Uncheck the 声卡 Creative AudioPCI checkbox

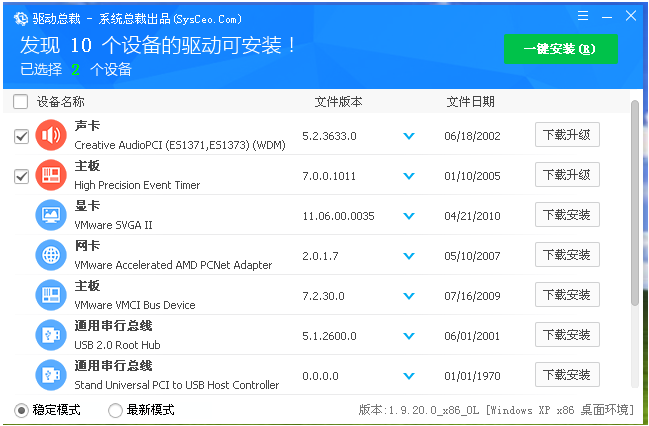tap(22, 136)
